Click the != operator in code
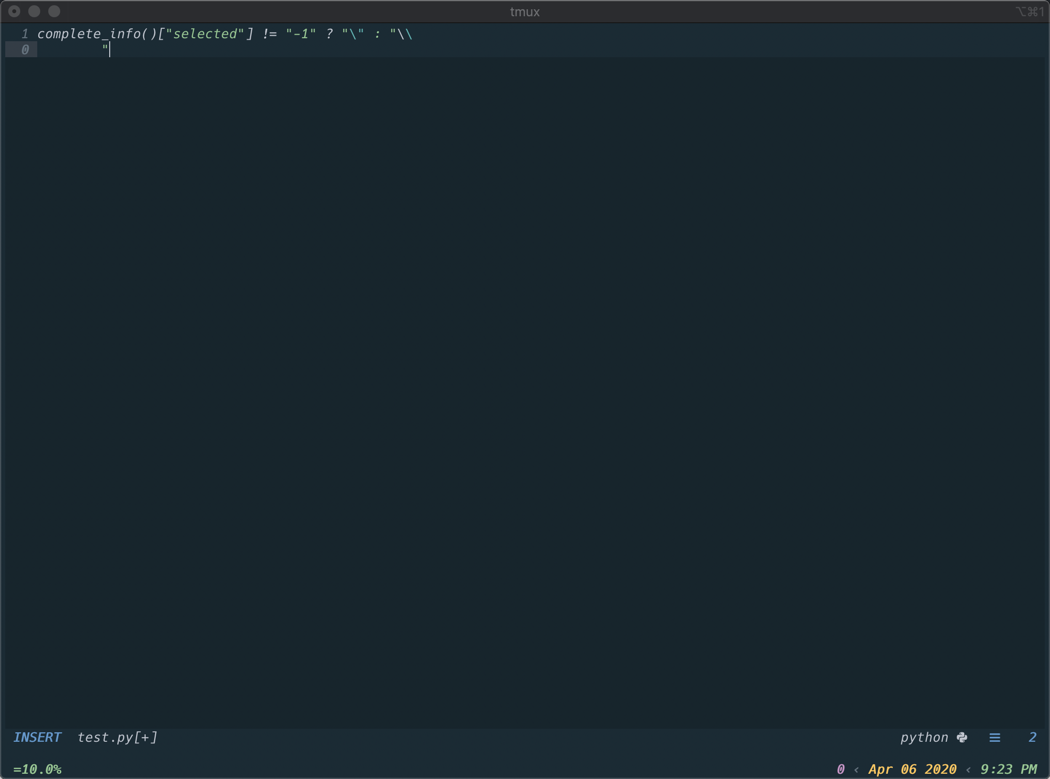The height and width of the screenshot is (779, 1050). (x=269, y=33)
